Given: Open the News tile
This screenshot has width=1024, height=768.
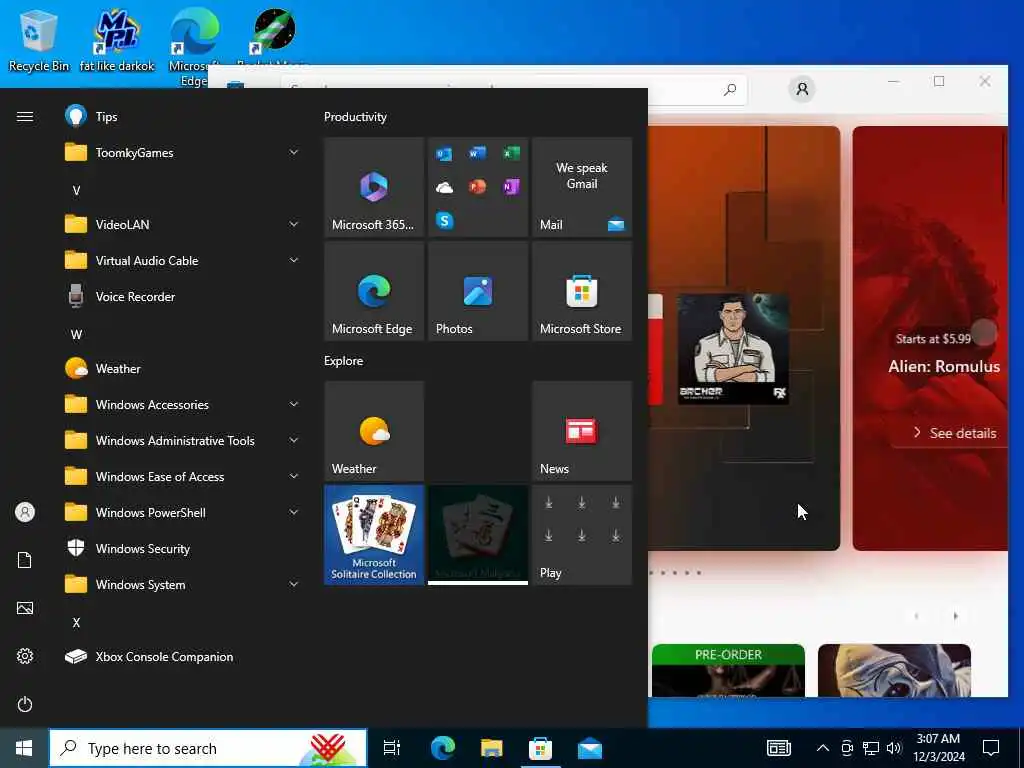Looking at the screenshot, I should (582, 431).
